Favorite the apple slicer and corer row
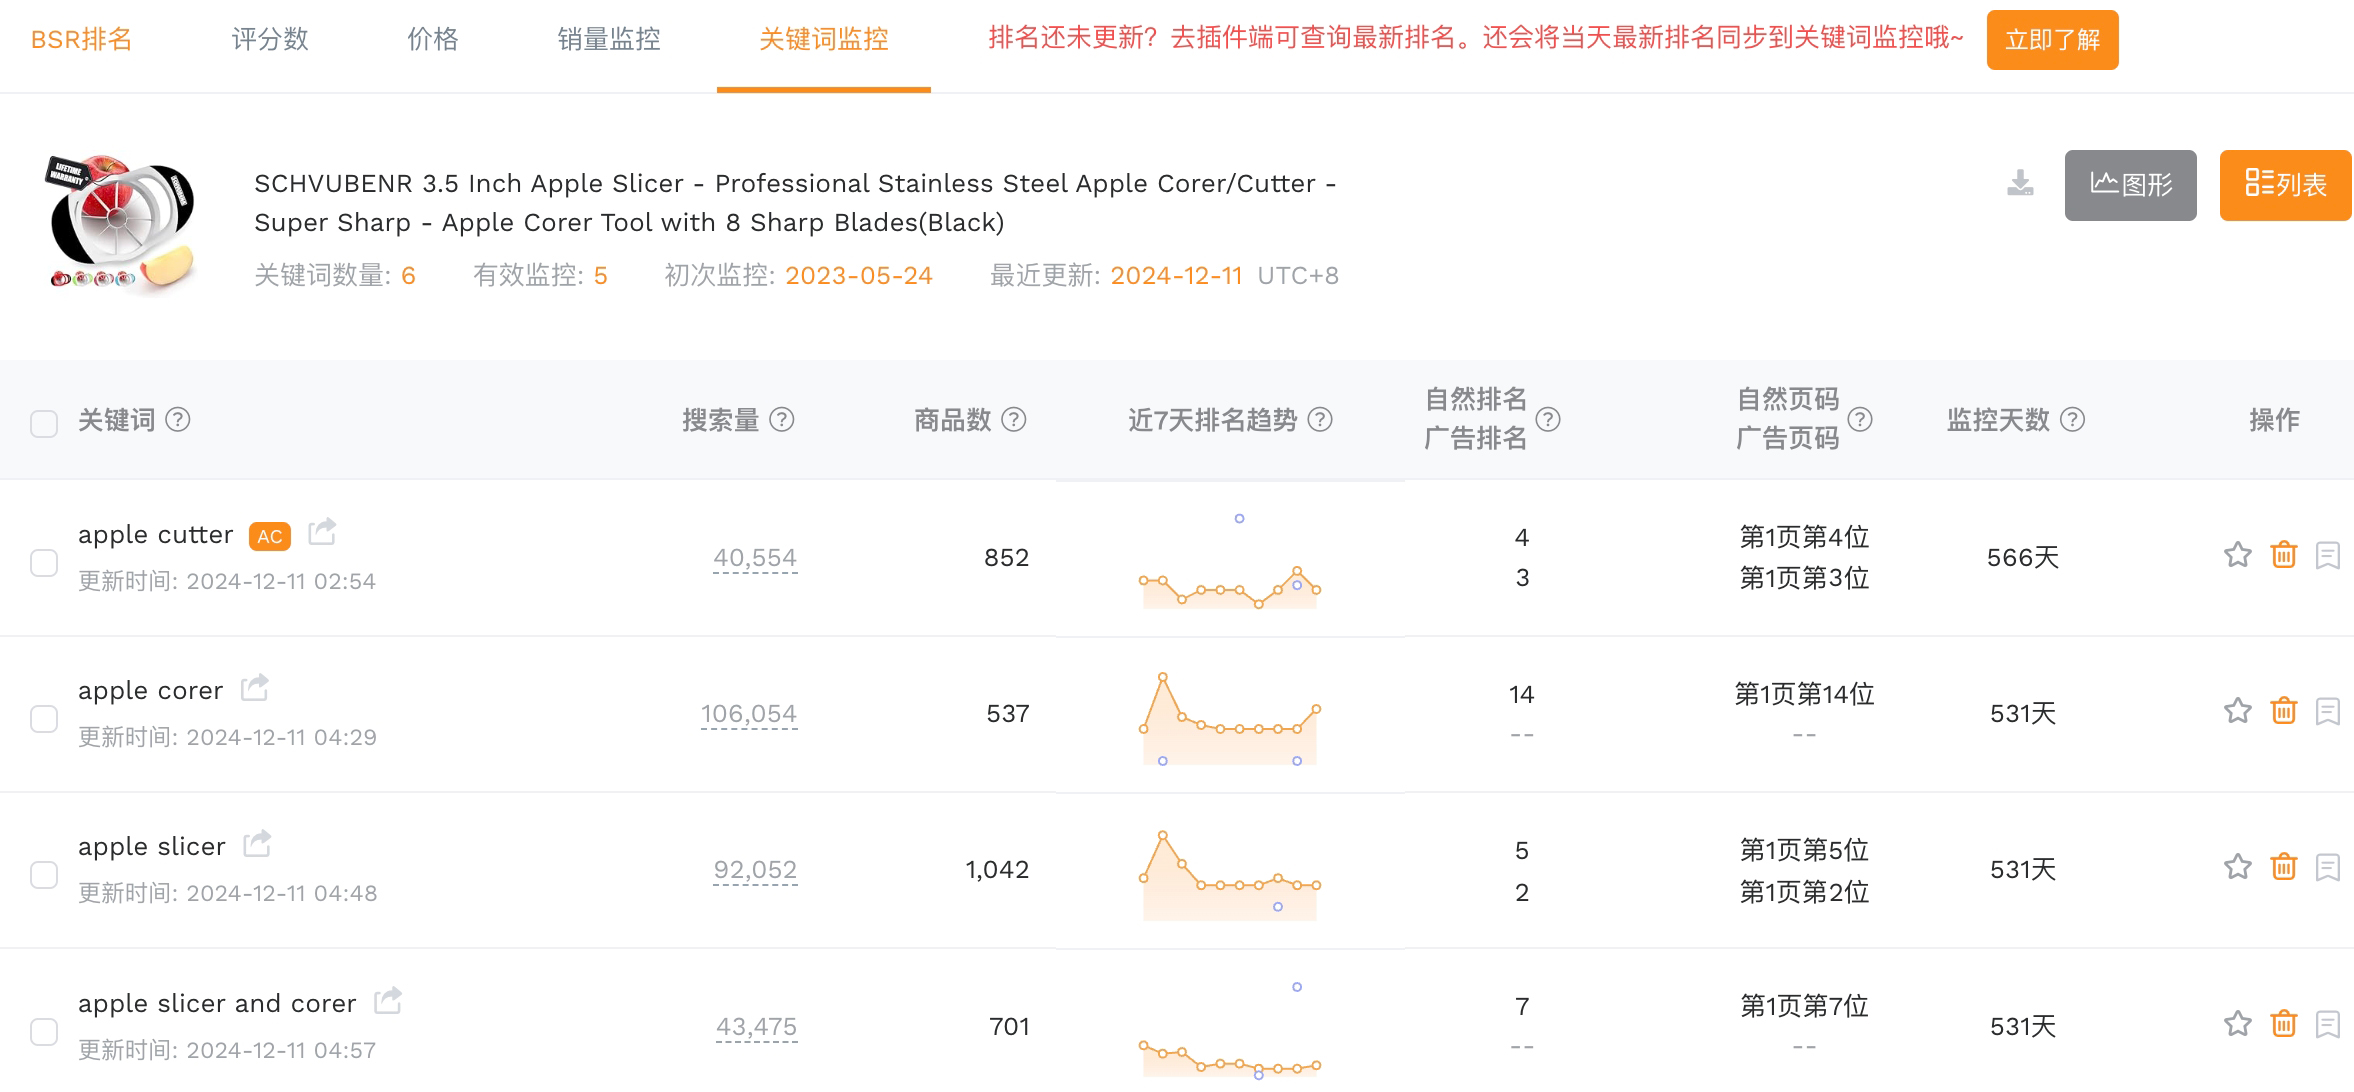The width and height of the screenshot is (2354, 1092). coord(2237,1024)
